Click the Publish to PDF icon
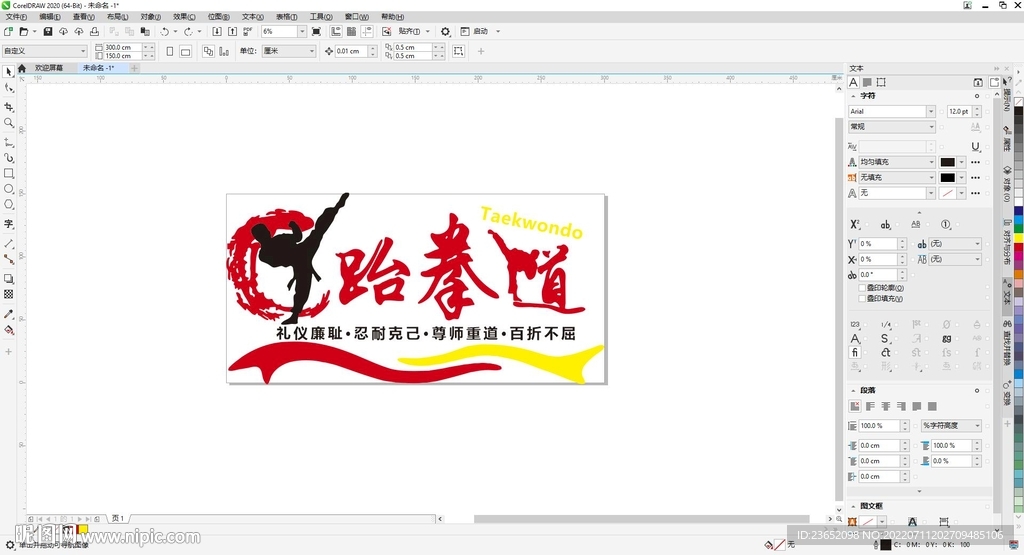This screenshot has width=1024, height=555. click(x=248, y=31)
